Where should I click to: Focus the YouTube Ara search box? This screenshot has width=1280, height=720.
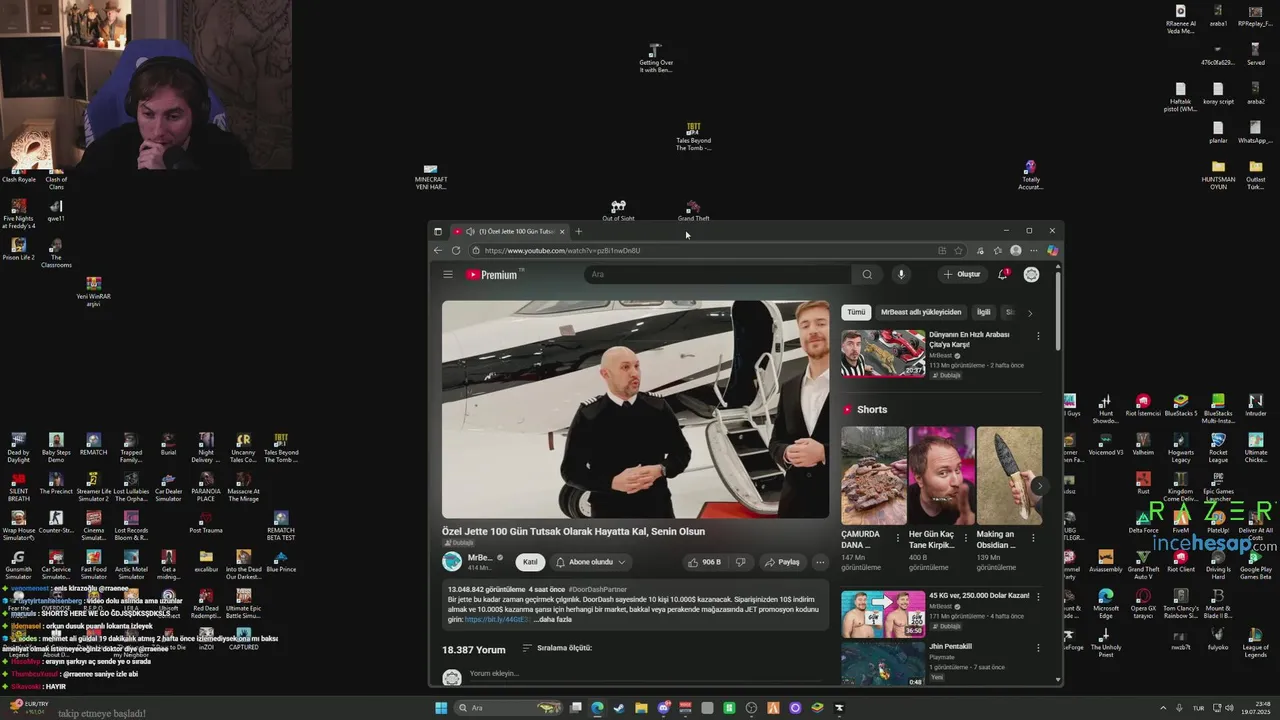(x=719, y=274)
